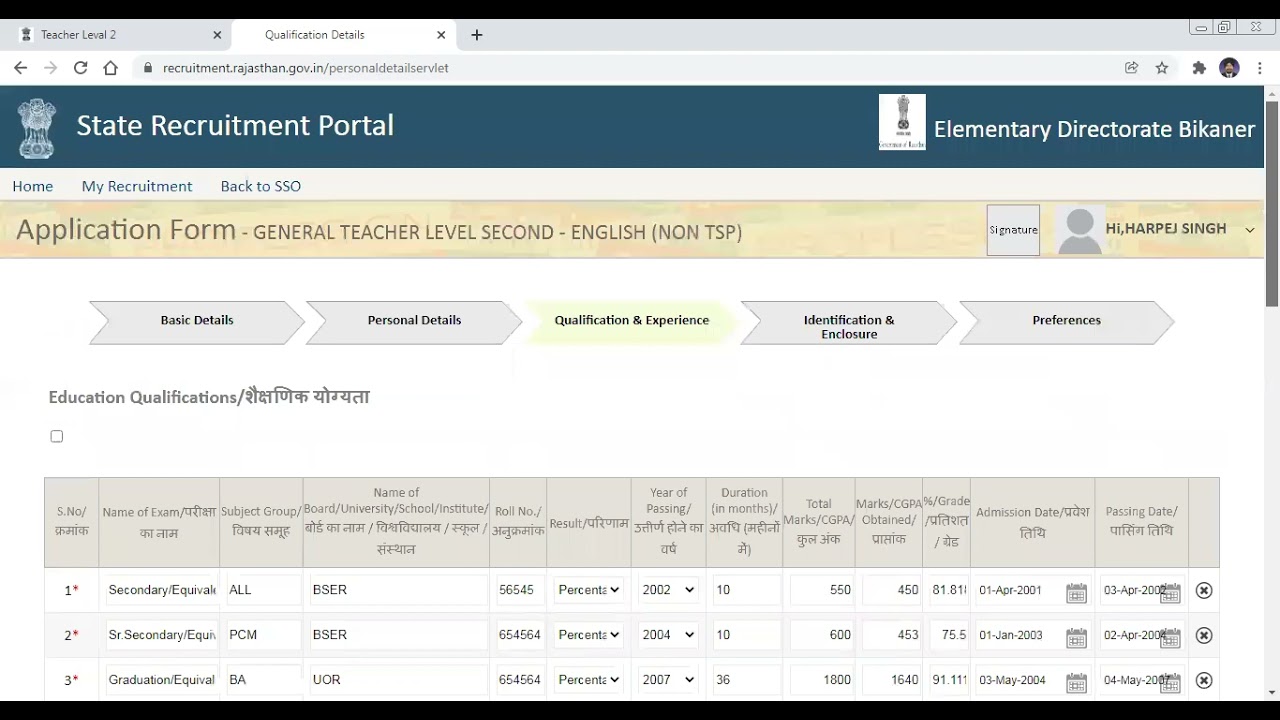
Task: Click the UOR university name field
Action: click(x=397, y=680)
